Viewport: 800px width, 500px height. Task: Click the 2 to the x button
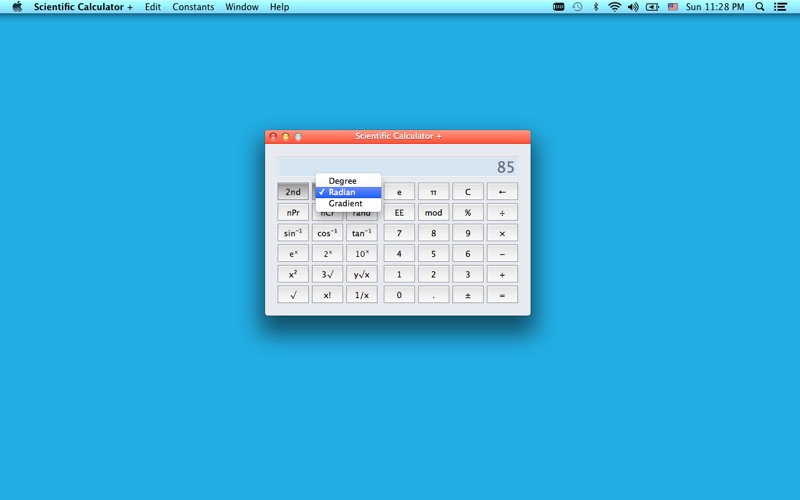[327, 253]
